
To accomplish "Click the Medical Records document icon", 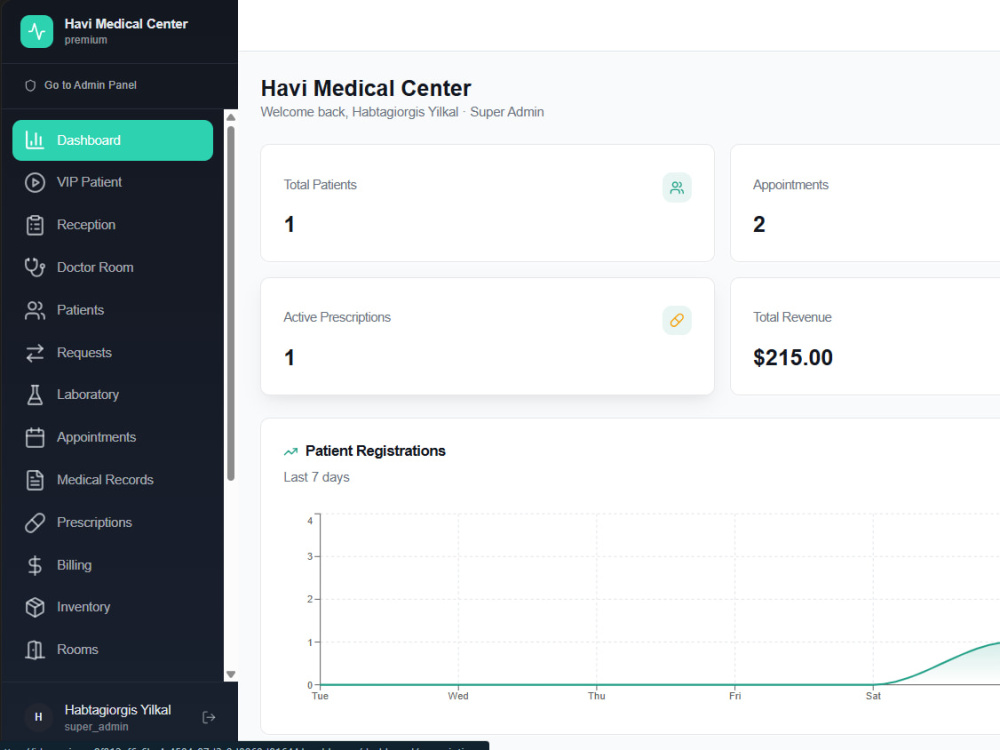I will pyautogui.click(x=34, y=480).
